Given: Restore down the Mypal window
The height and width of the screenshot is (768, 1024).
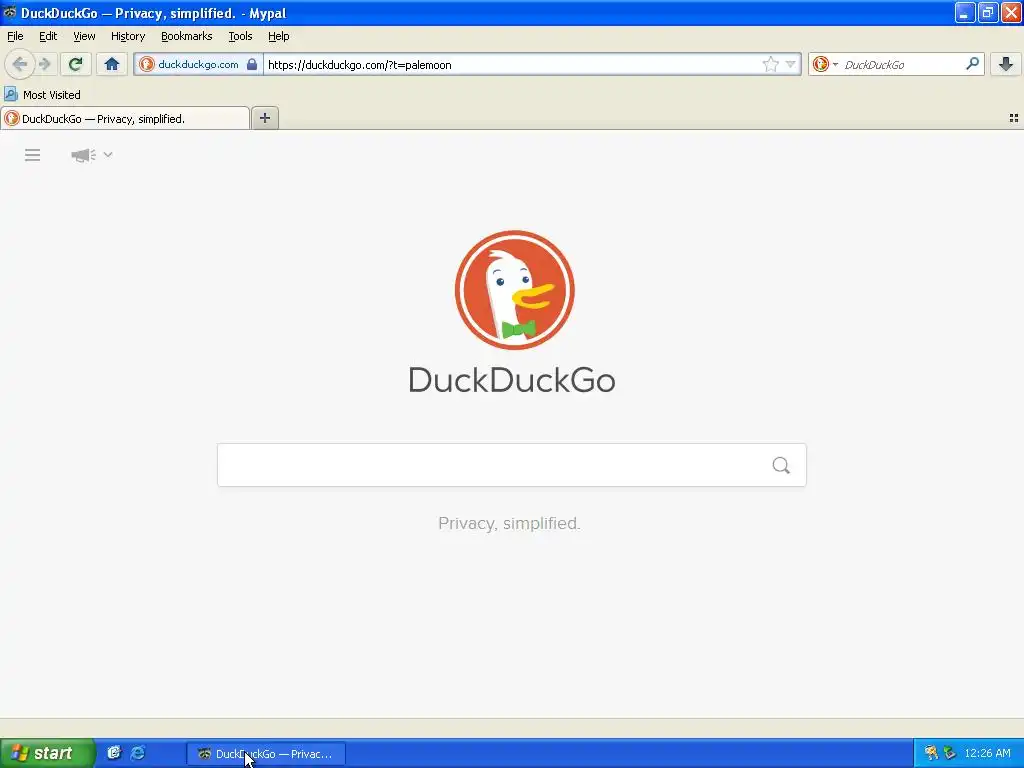Looking at the screenshot, I should pyautogui.click(x=988, y=12).
